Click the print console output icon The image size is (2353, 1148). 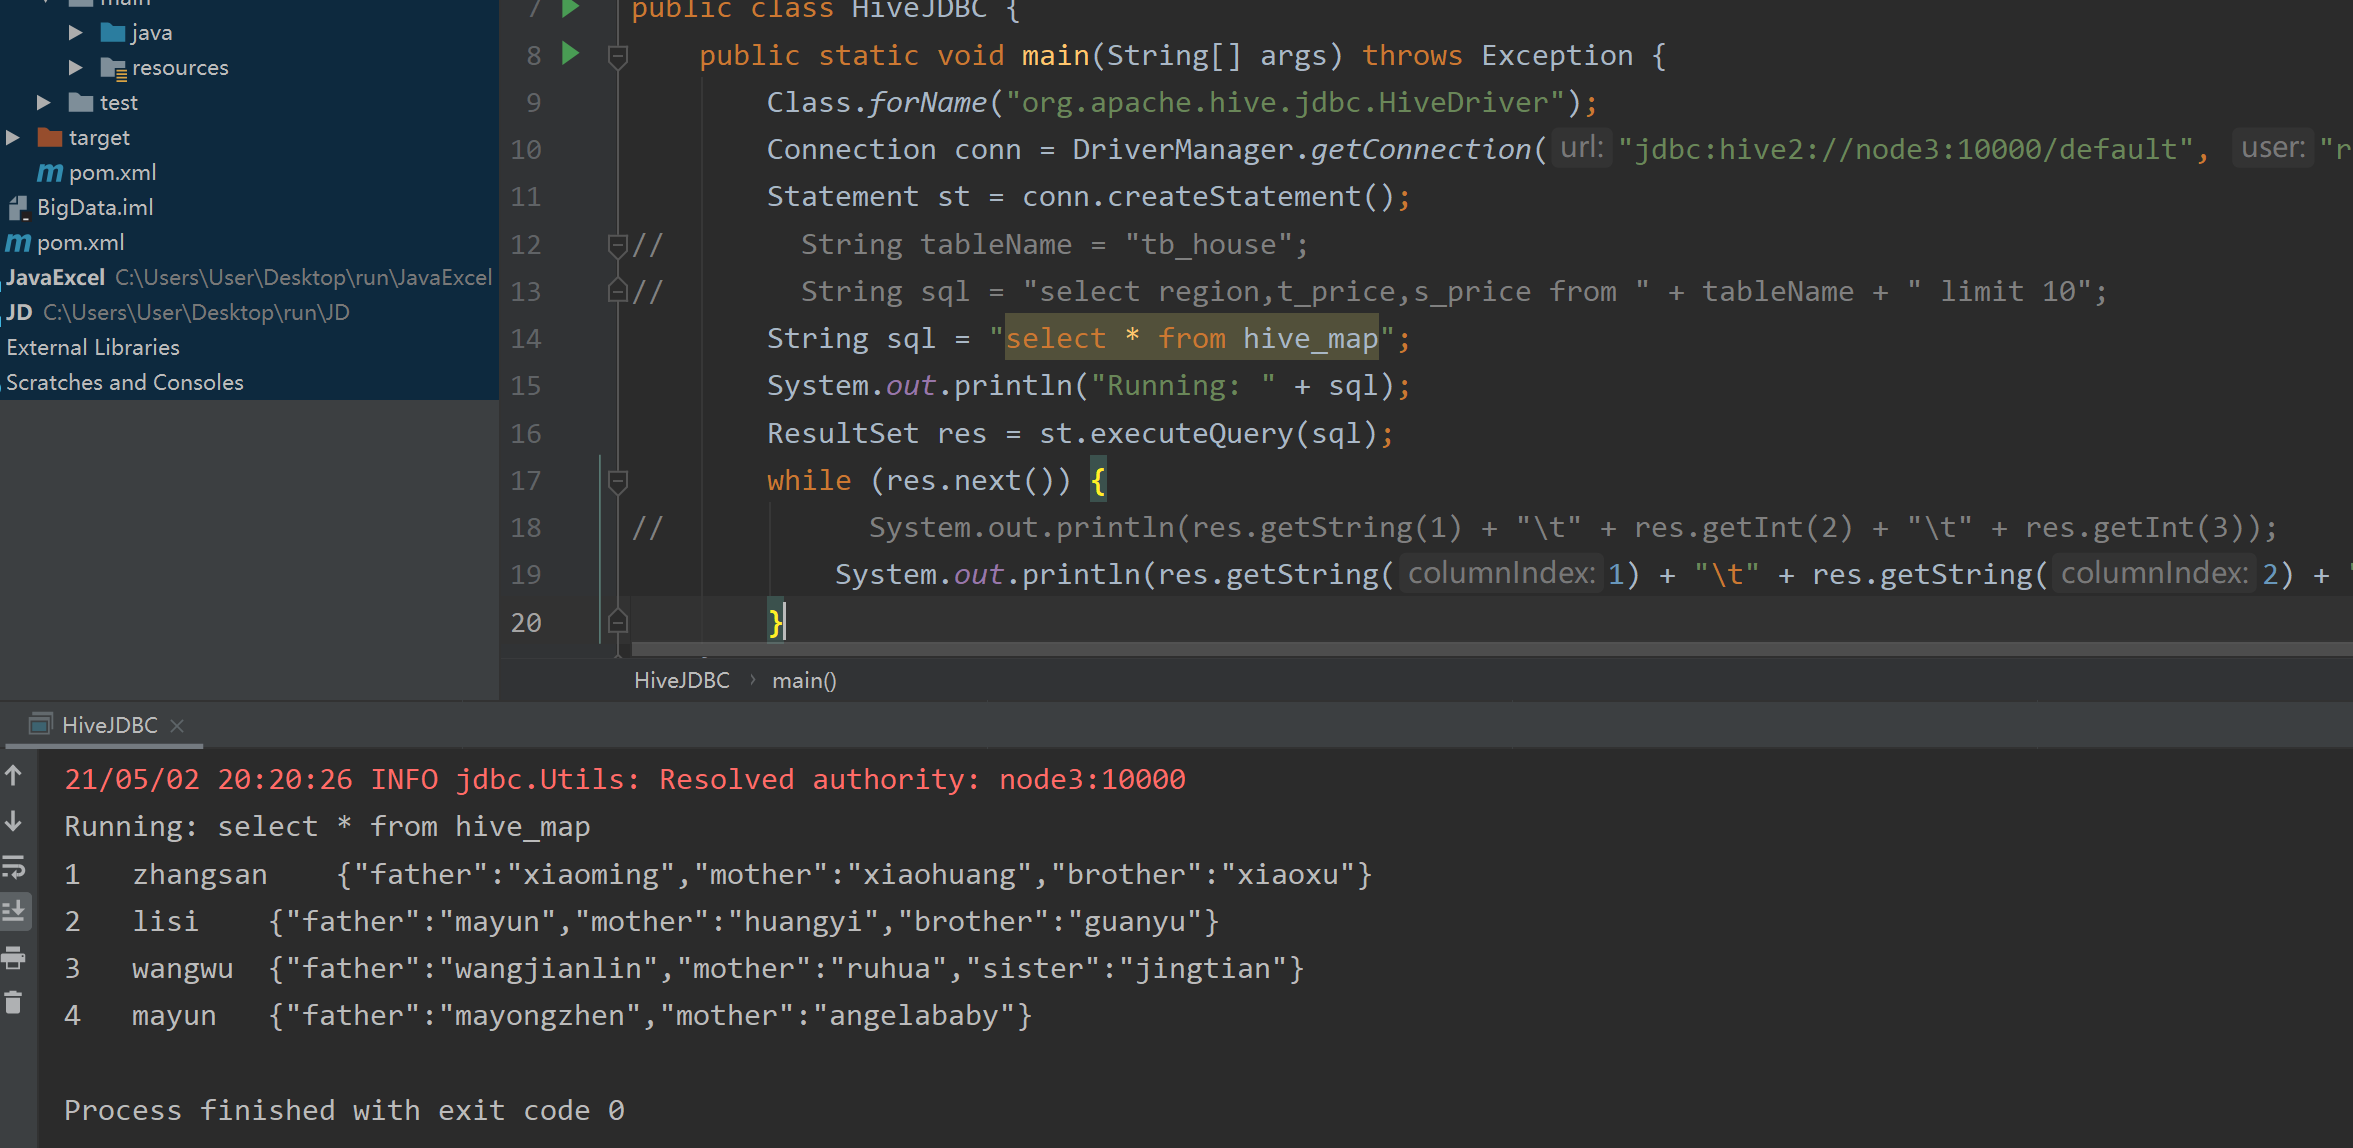pos(14,958)
